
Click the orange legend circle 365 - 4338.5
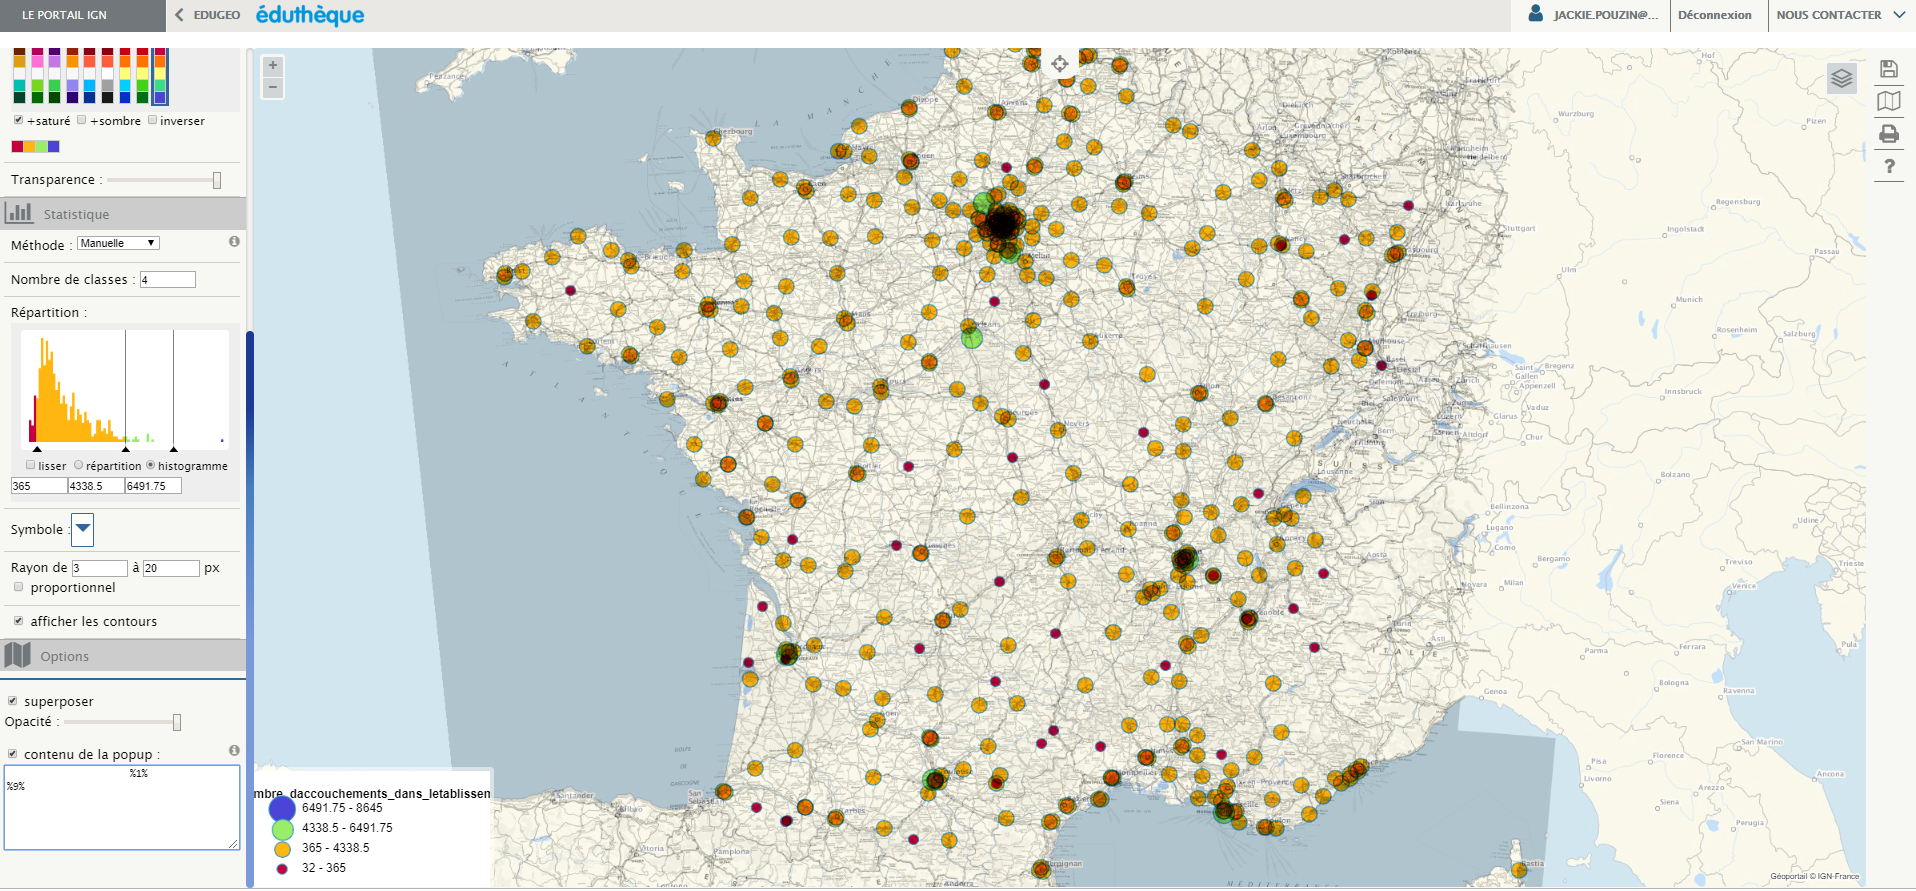tap(282, 849)
